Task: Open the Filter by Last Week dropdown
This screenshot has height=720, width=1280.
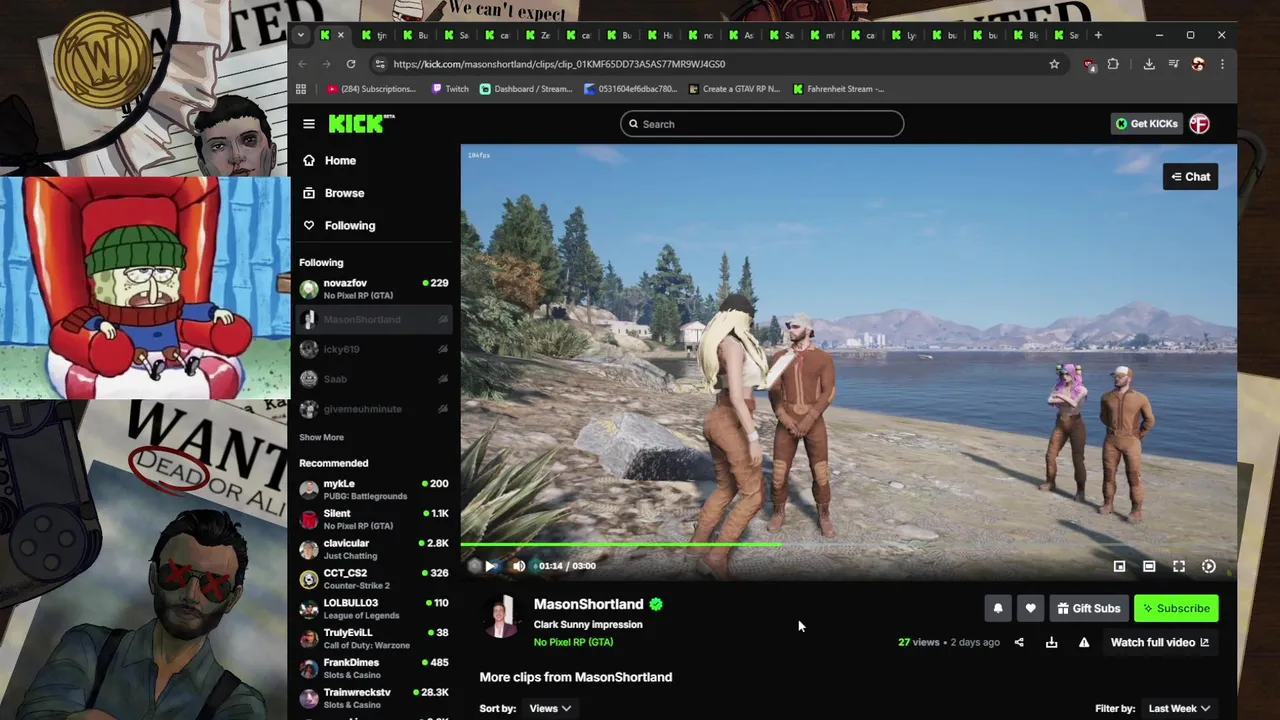Action: [1180, 709]
